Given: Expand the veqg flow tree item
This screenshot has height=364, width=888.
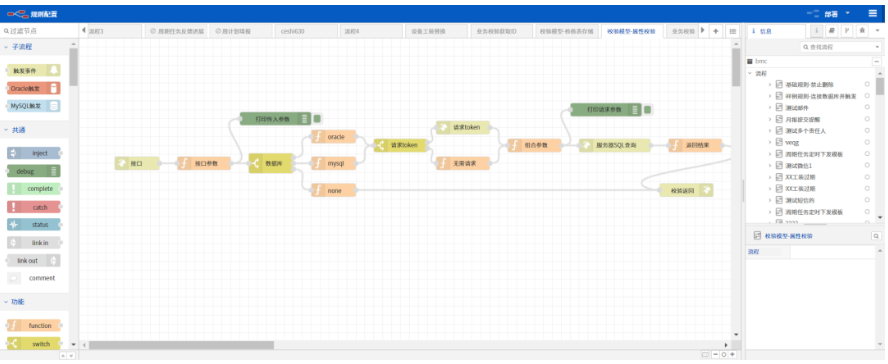Looking at the screenshot, I should tap(770, 142).
